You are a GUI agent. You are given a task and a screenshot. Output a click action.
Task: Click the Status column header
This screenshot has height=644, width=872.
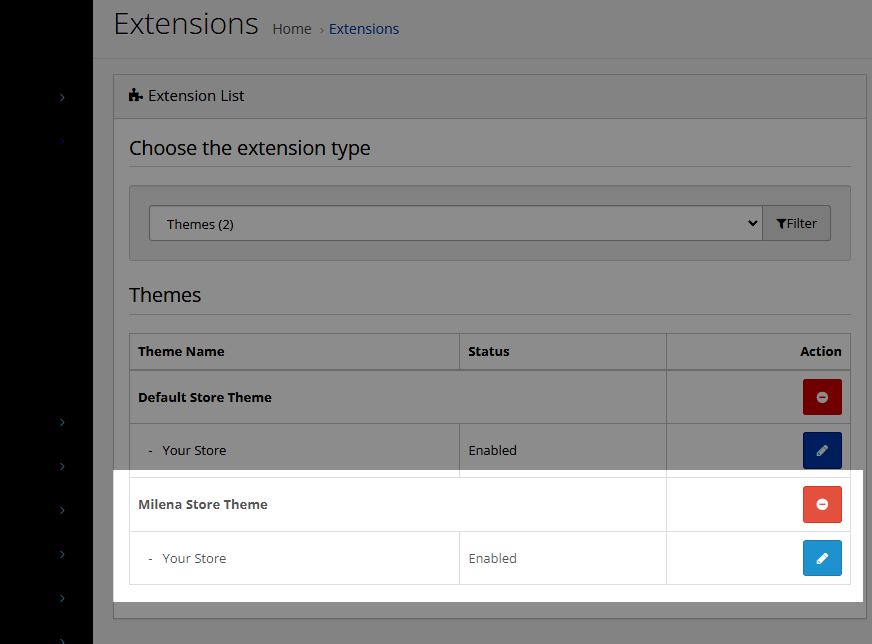coord(489,351)
